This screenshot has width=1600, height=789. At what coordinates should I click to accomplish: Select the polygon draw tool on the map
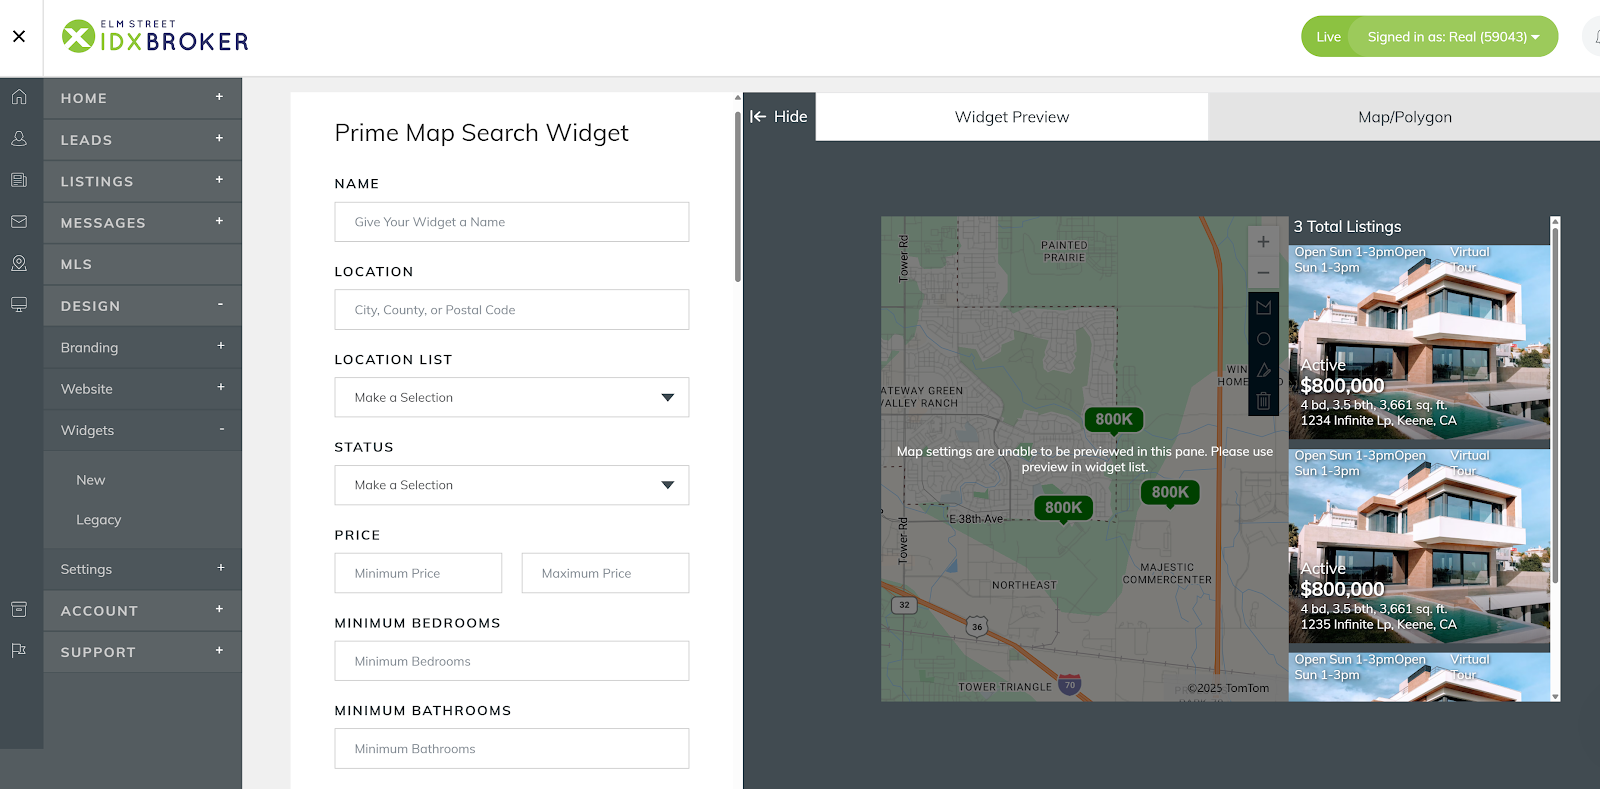(x=1263, y=307)
